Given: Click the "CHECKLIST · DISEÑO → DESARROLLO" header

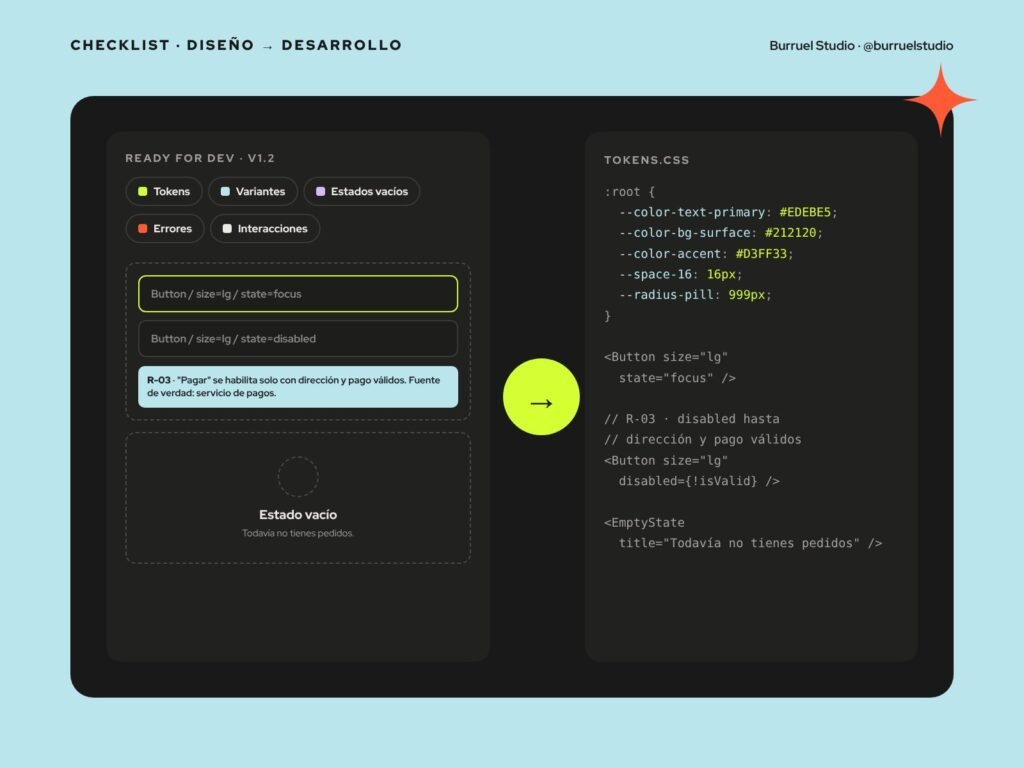Looking at the screenshot, I should click(236, 45).
